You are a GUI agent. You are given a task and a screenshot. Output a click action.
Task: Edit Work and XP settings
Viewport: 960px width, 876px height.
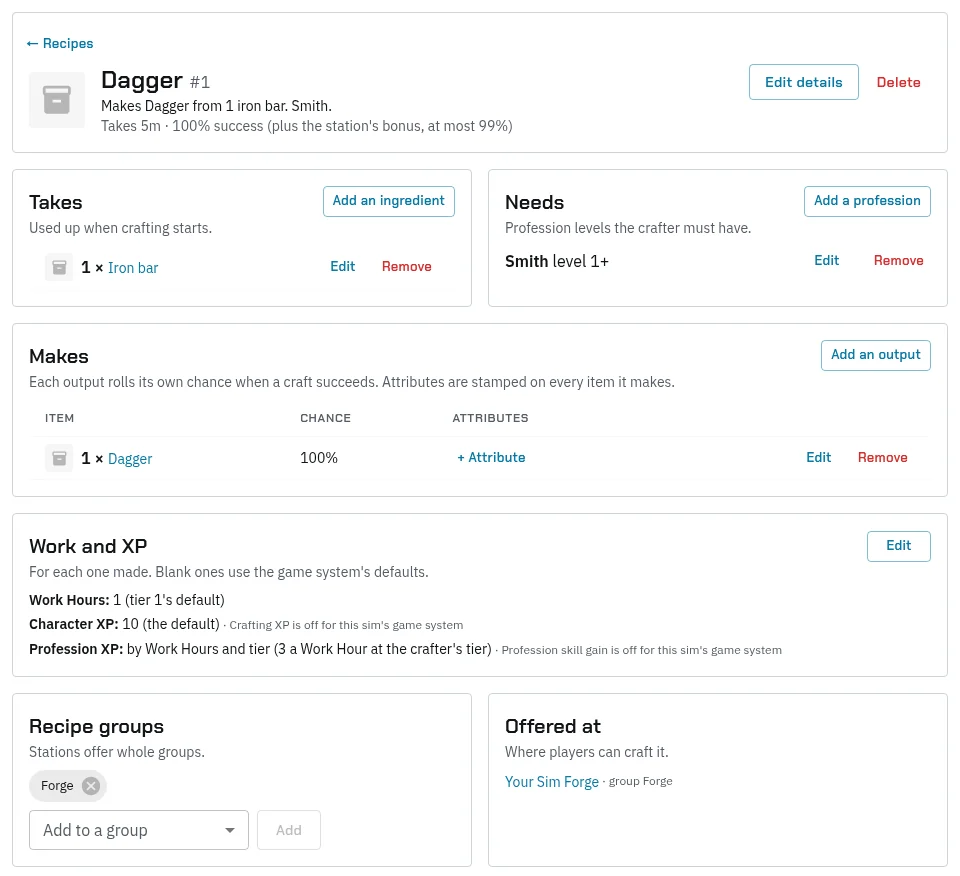click(x=898, y=546)
